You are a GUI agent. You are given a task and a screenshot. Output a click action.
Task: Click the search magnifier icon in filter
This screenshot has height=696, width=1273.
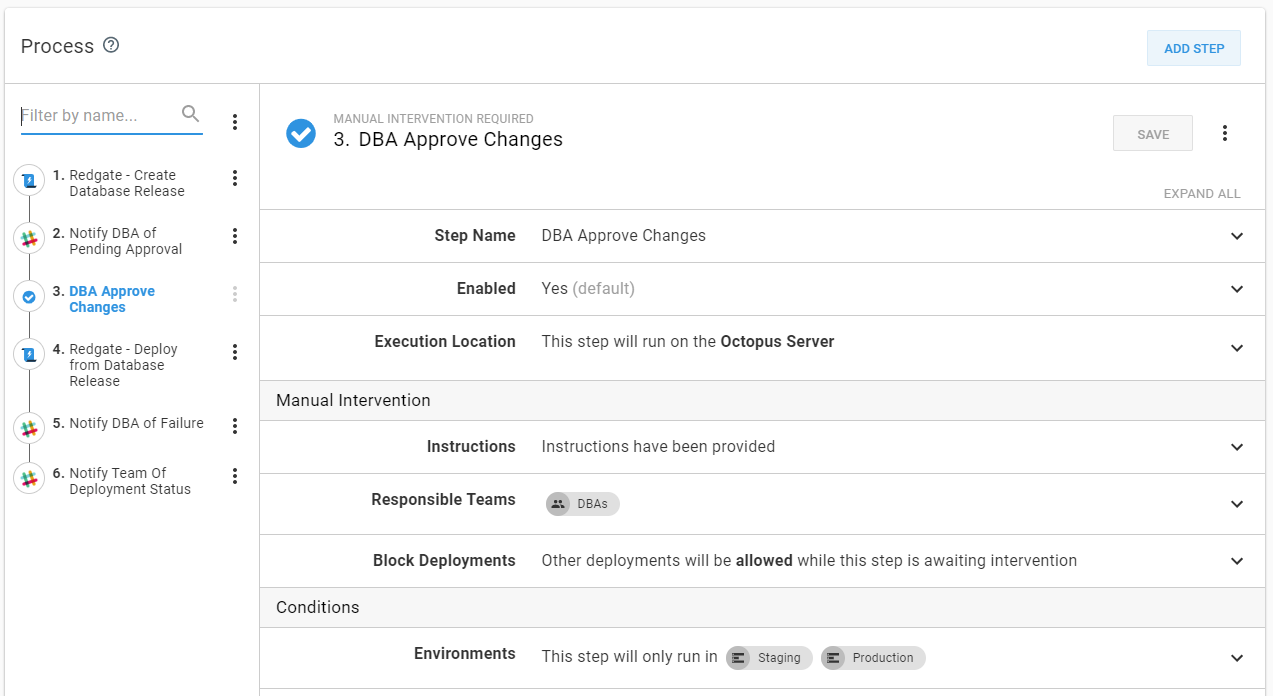tap(190, 114)
